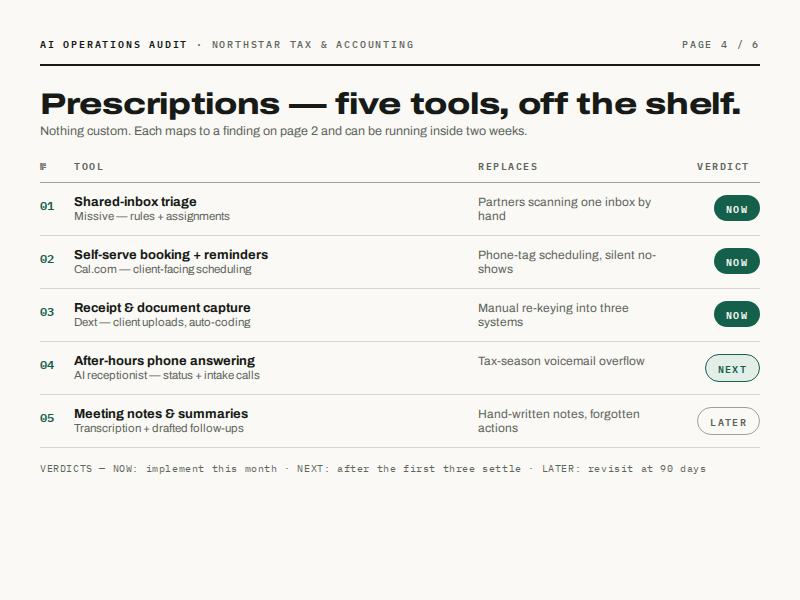Click 'Cal.com — client-facing scheduling' text
This screenshot has height=600, width=800.
(163, 269)
